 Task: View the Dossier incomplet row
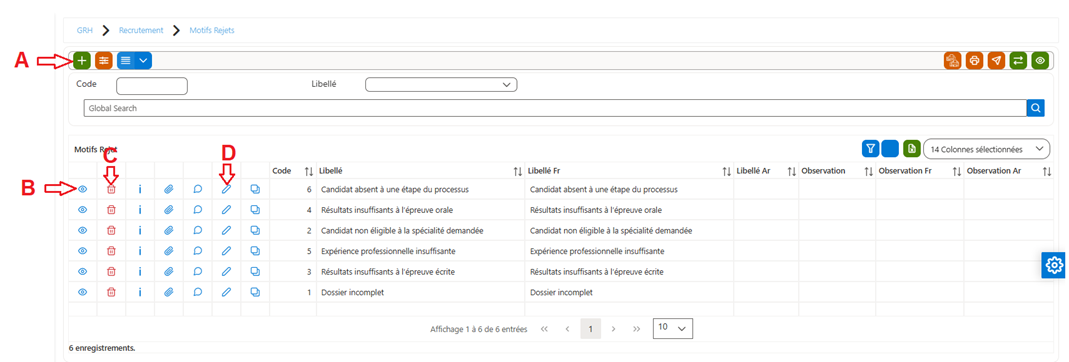pos(82,292)
